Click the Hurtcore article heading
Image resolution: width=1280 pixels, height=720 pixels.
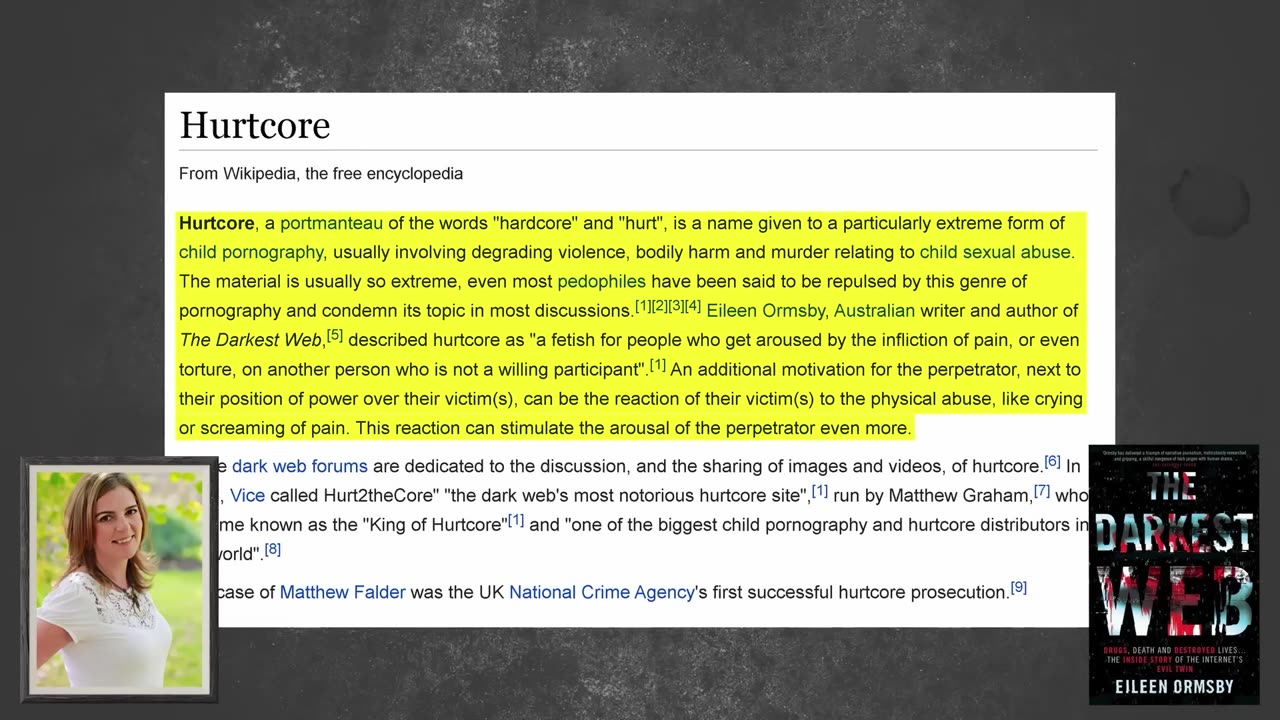click(255, 126)
